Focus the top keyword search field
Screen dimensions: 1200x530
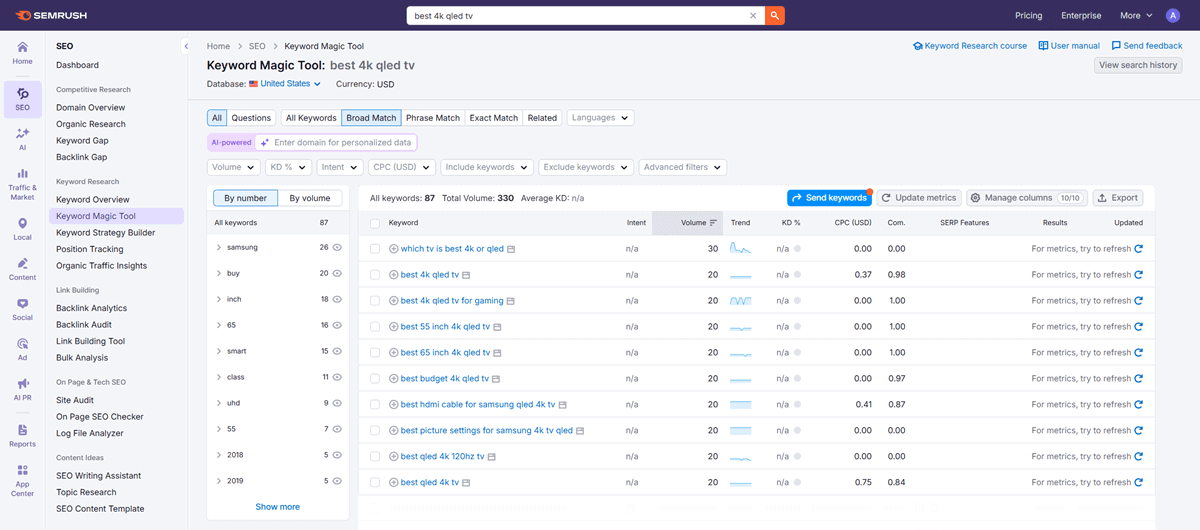tap(577, 15)
